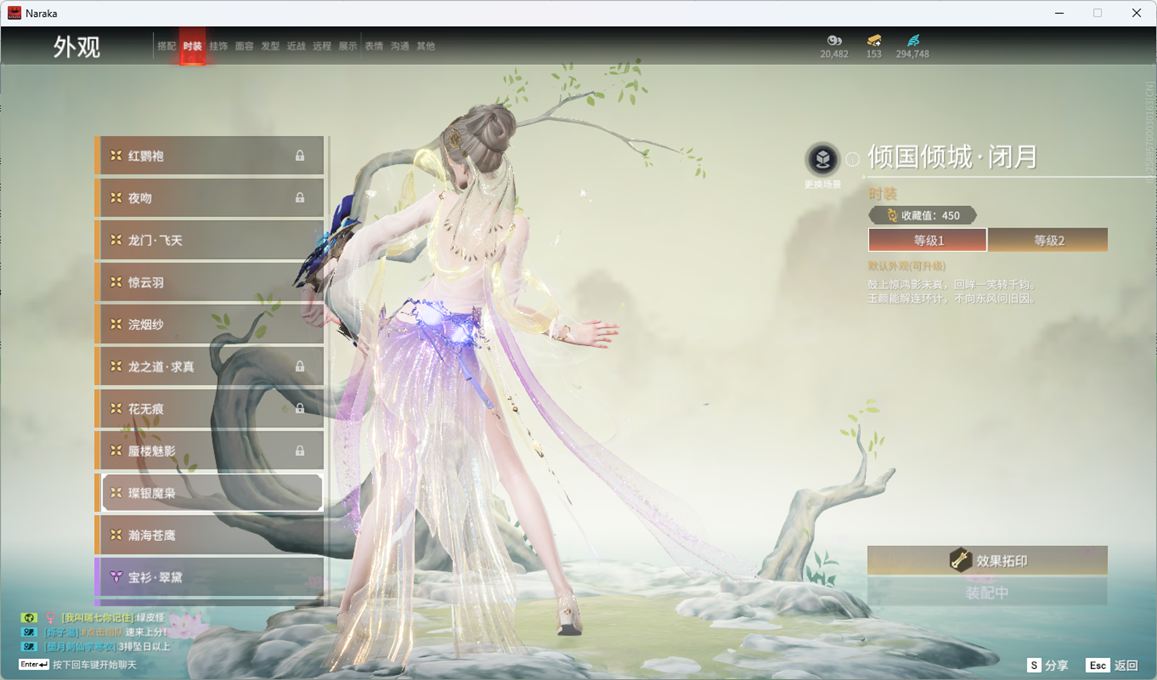
Task: Select the active 时装 tab
Action: point(193,46)
